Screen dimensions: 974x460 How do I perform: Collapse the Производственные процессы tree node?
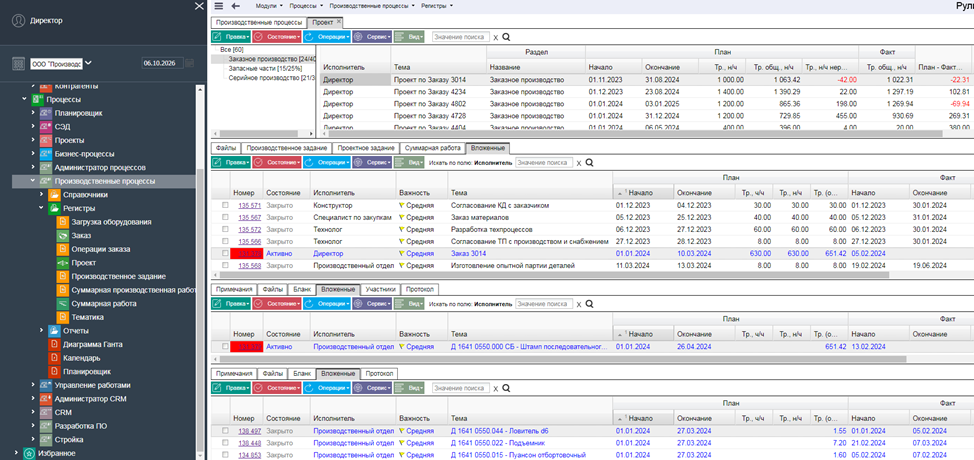pos(33,181)
